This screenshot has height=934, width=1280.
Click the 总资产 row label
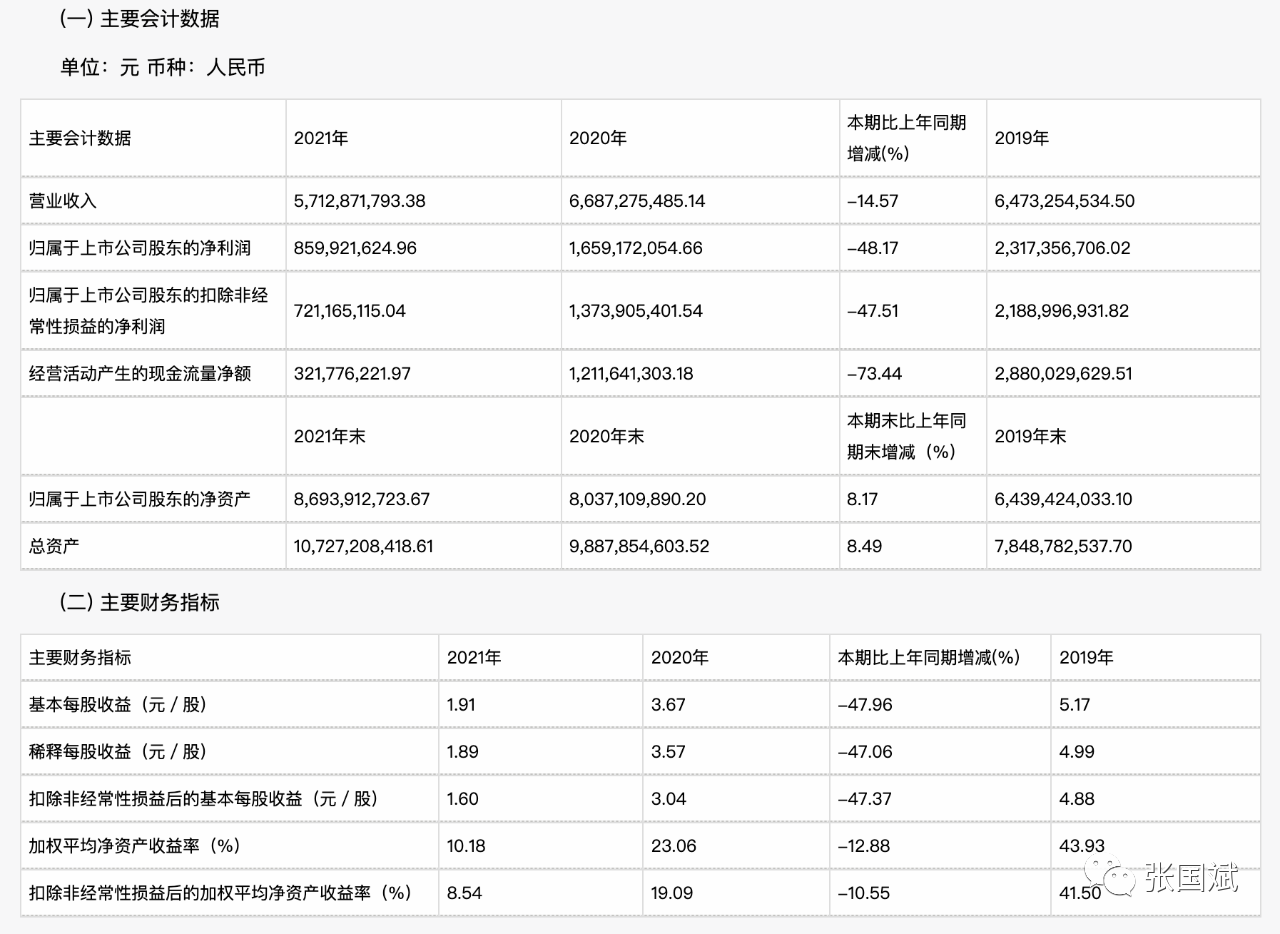click(x=54, y=546)
